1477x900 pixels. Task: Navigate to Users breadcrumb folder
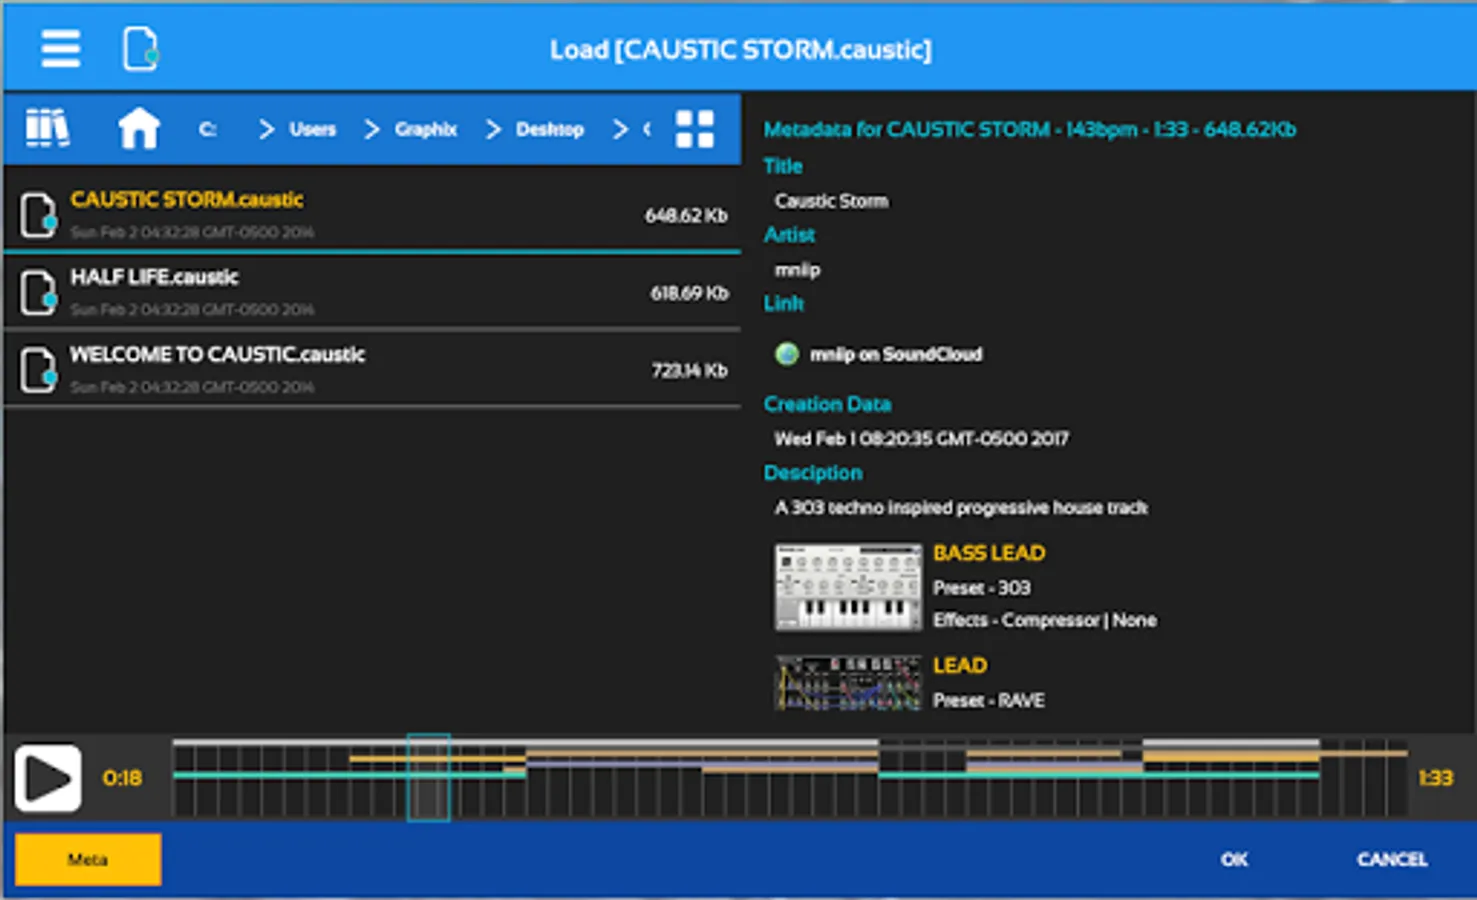click(313, 129)
